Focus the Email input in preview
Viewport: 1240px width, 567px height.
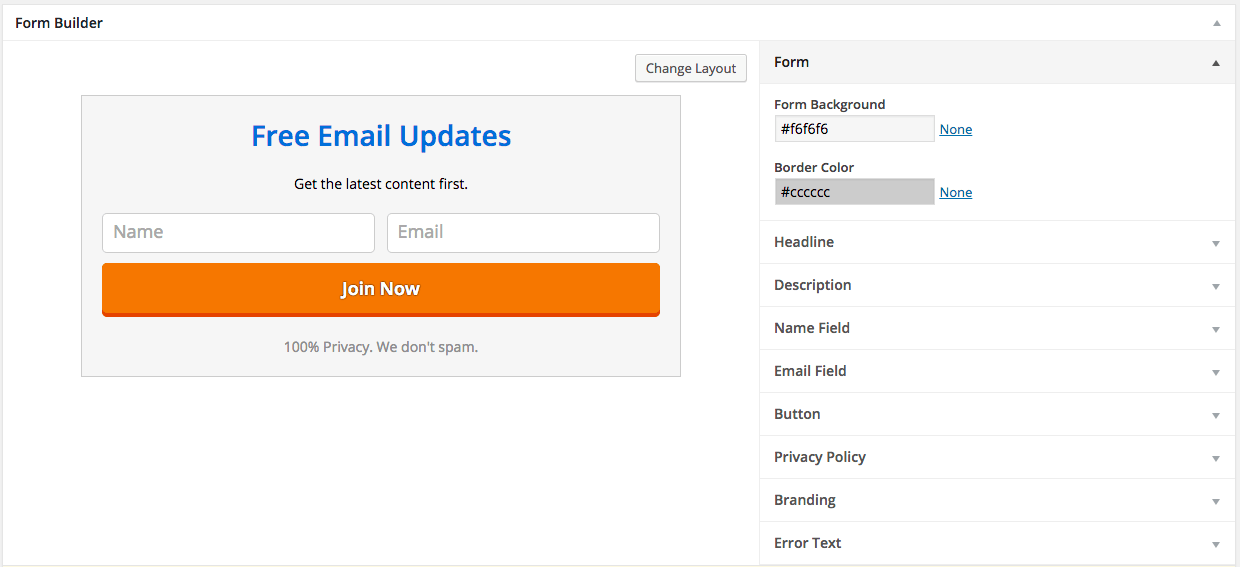coord(523,232)
